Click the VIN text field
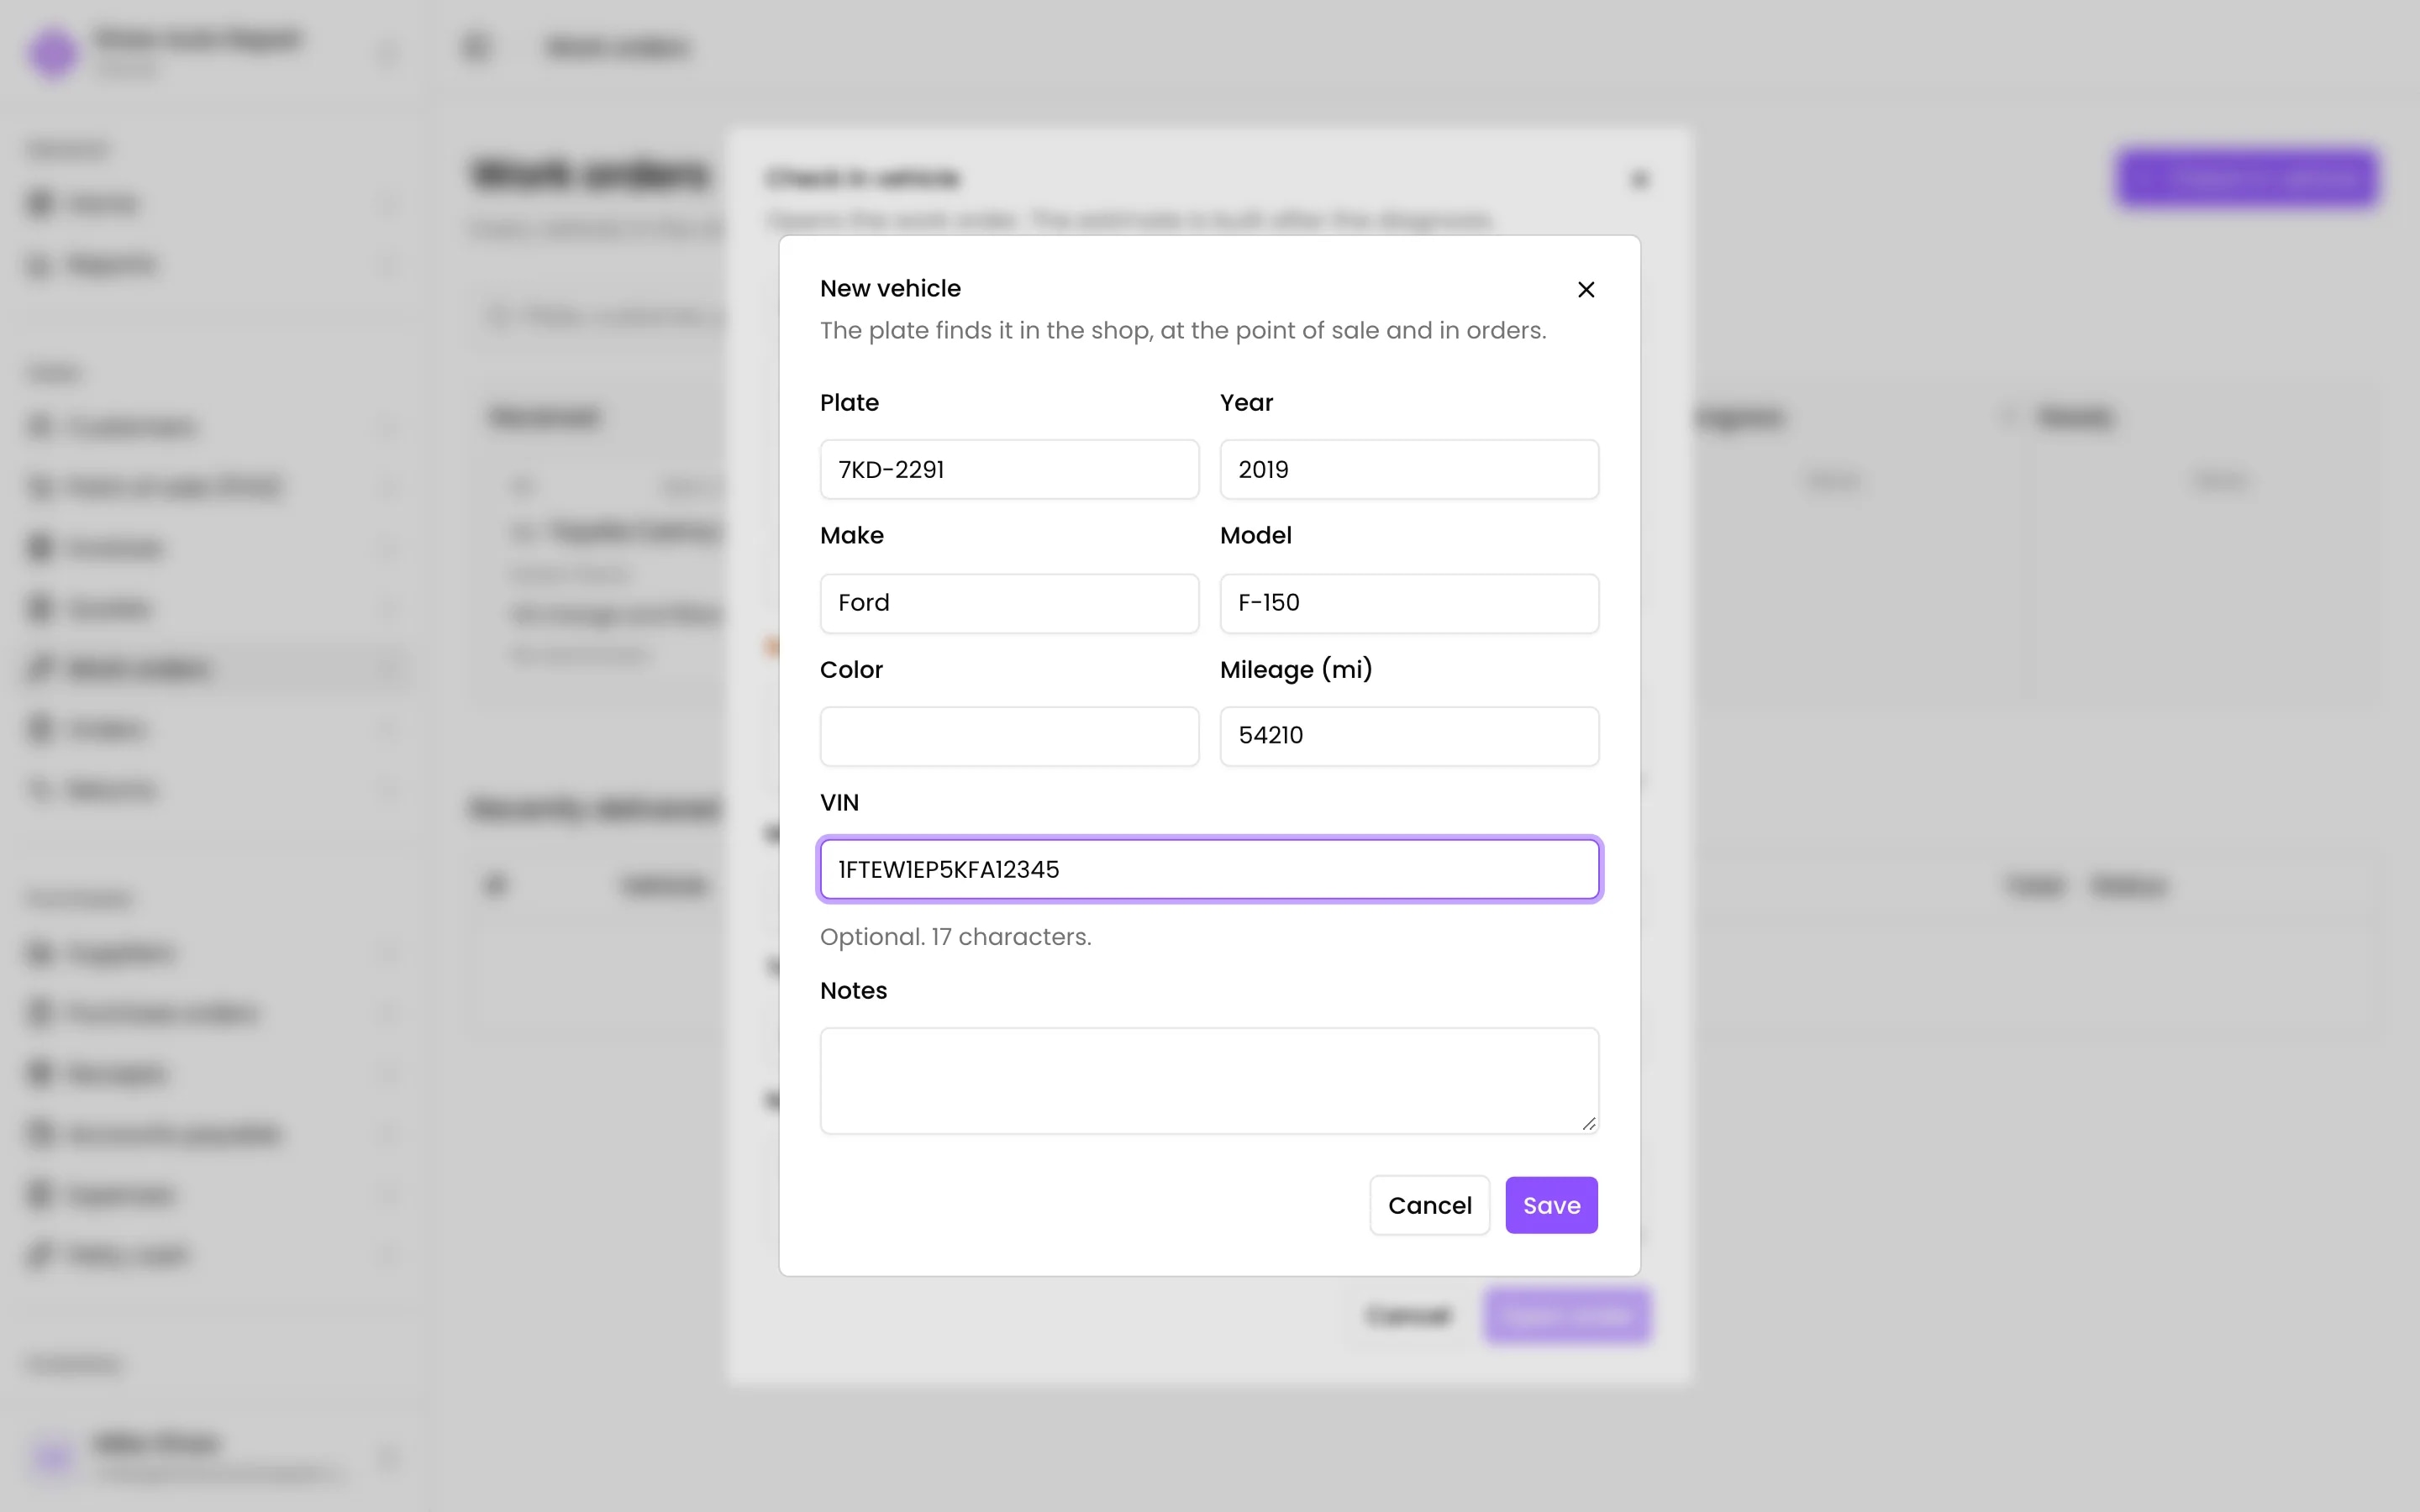Image resolution: width=2420 pixels, height=1512 pixels. click(1209, 869)
